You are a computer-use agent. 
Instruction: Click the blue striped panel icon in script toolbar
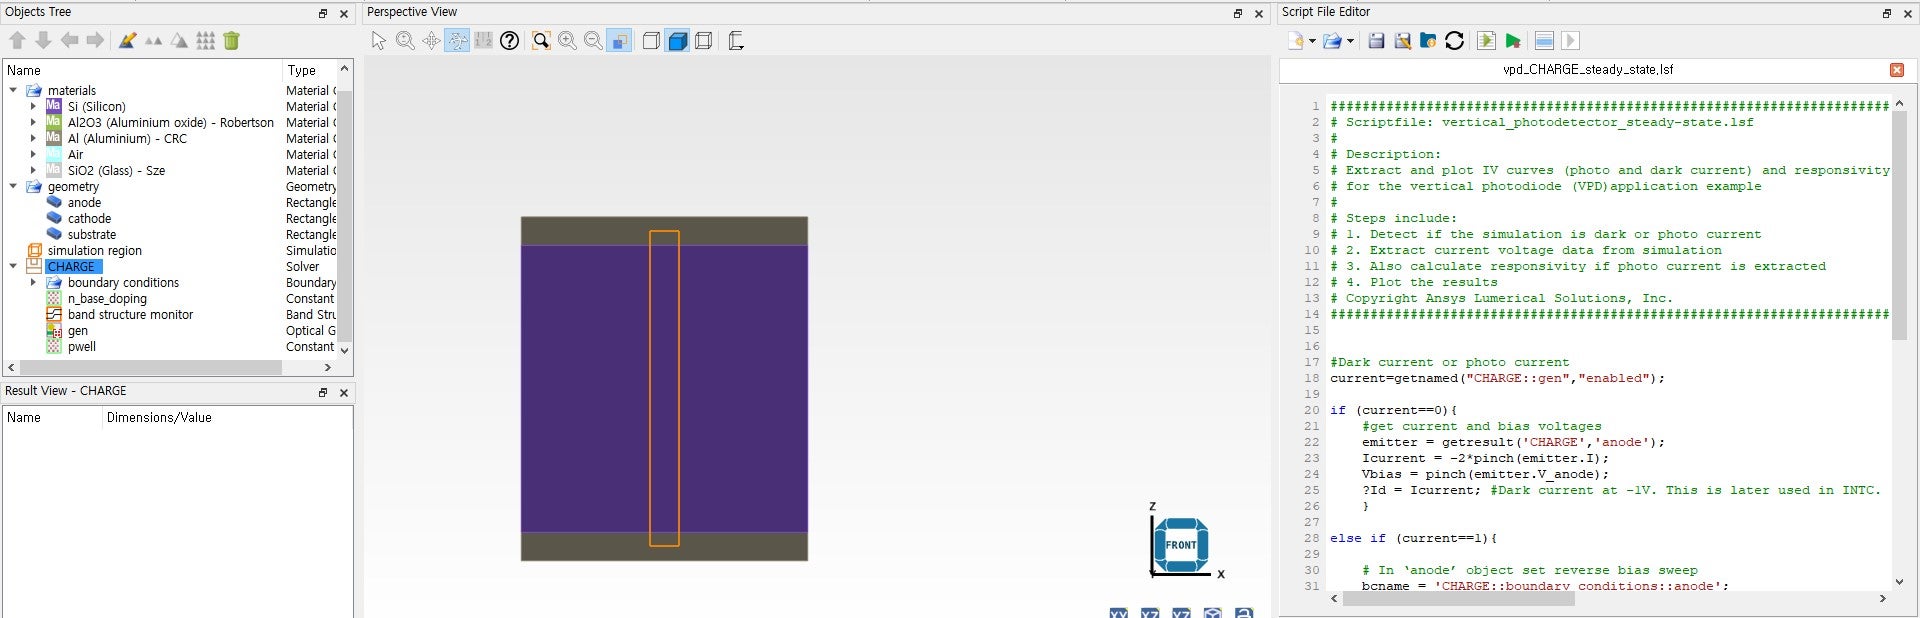coord(1544,40)
